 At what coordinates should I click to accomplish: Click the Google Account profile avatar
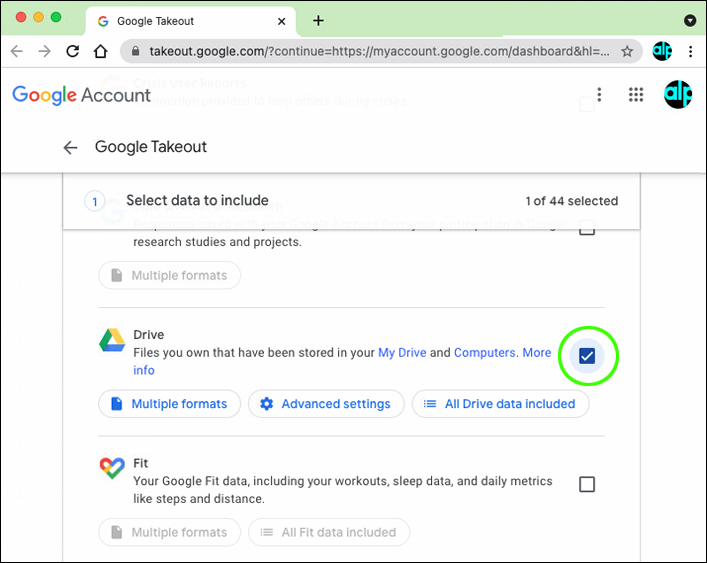click(x=678, y=95)
